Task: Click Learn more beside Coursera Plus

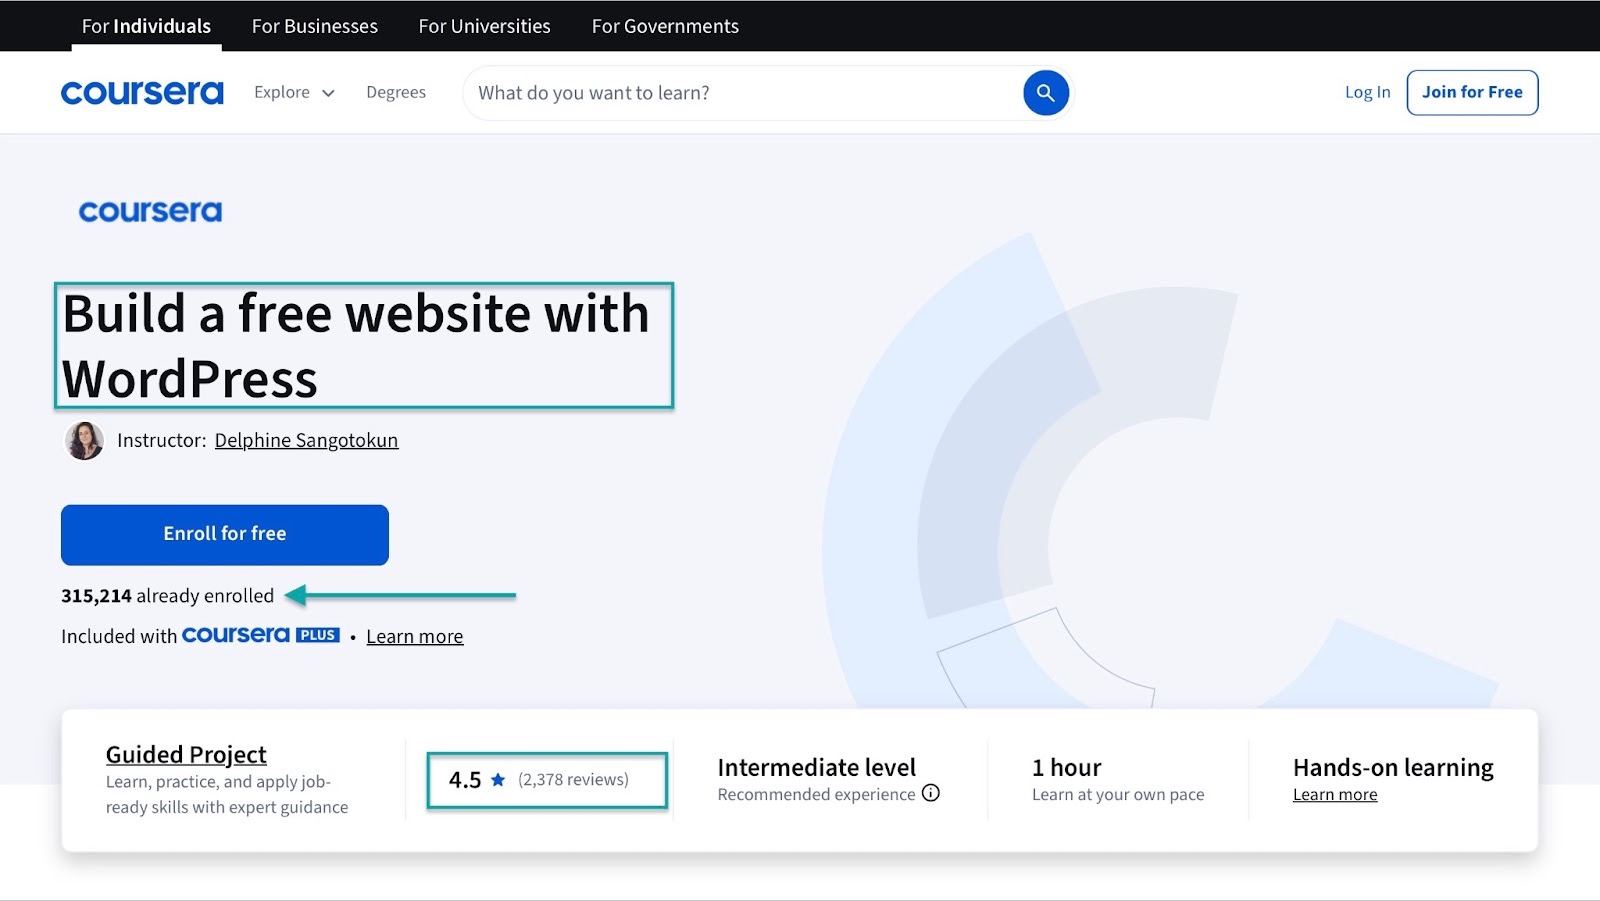Action: point(414,635)
